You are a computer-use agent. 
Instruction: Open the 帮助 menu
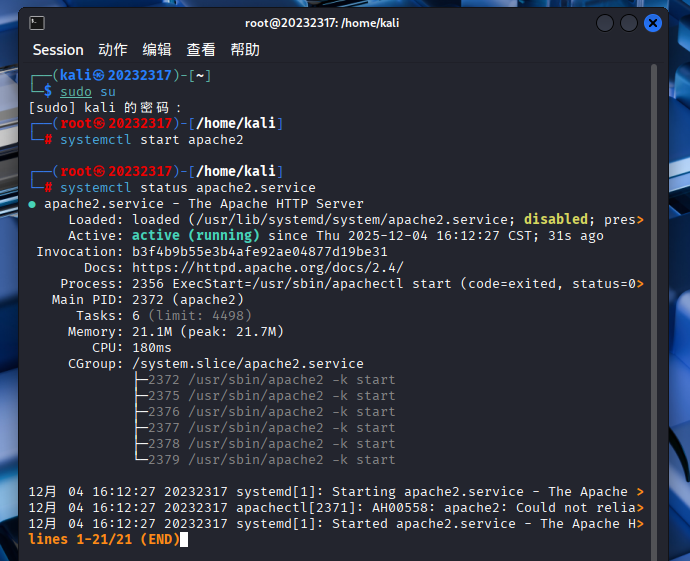click(x=245, y=50)
